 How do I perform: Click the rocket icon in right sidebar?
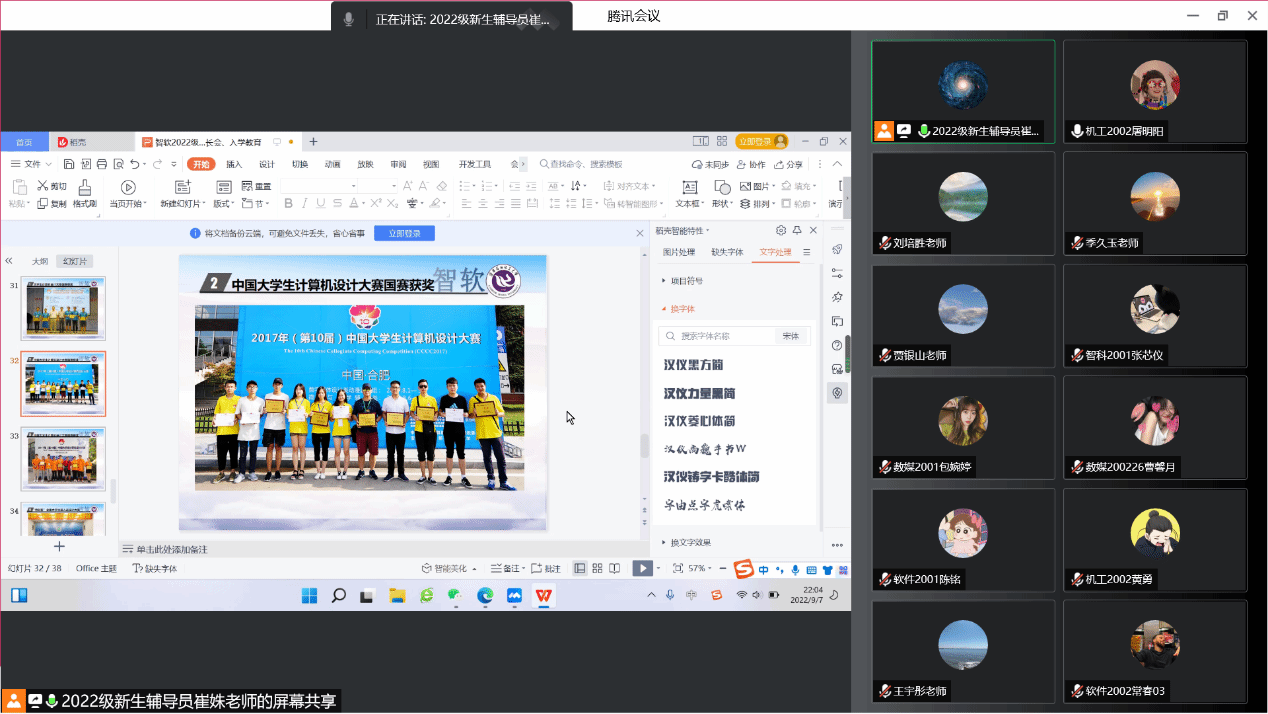837,250
